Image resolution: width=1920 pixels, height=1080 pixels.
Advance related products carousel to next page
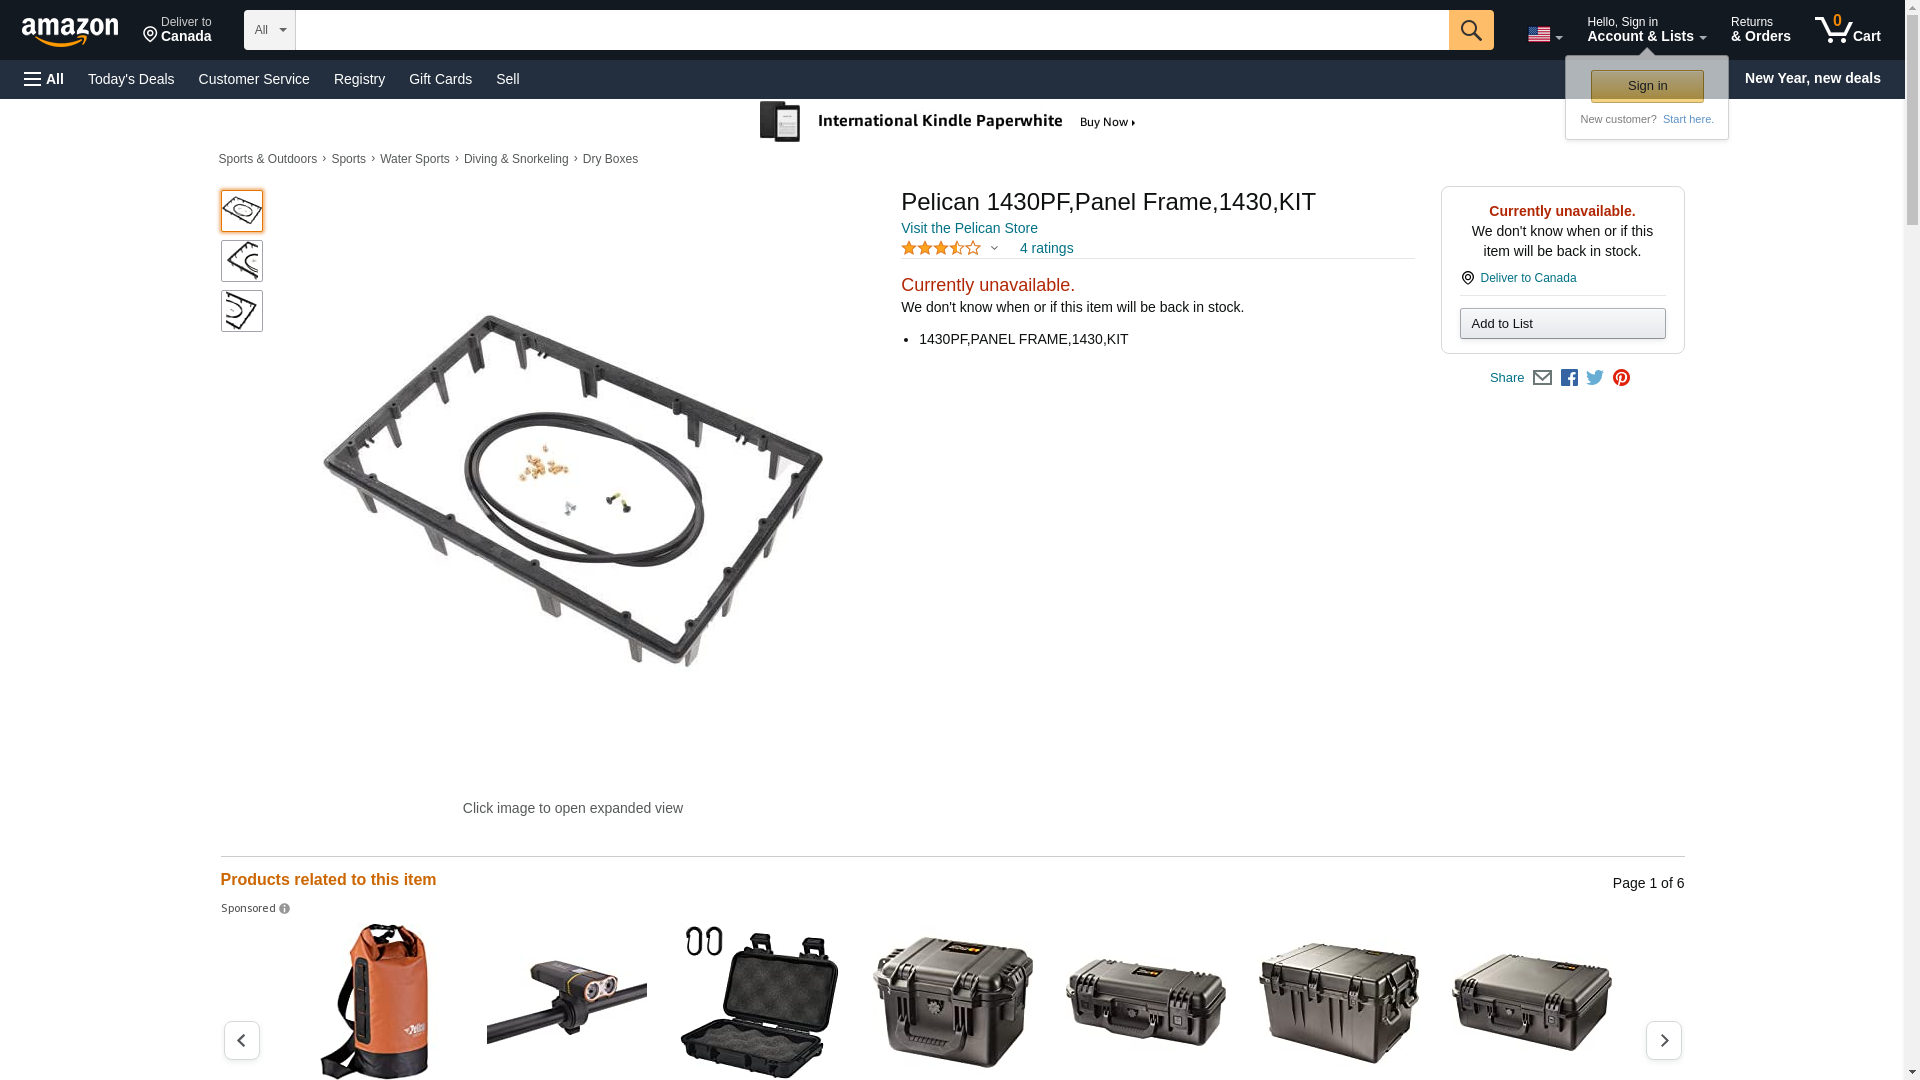(1664, 1040)
